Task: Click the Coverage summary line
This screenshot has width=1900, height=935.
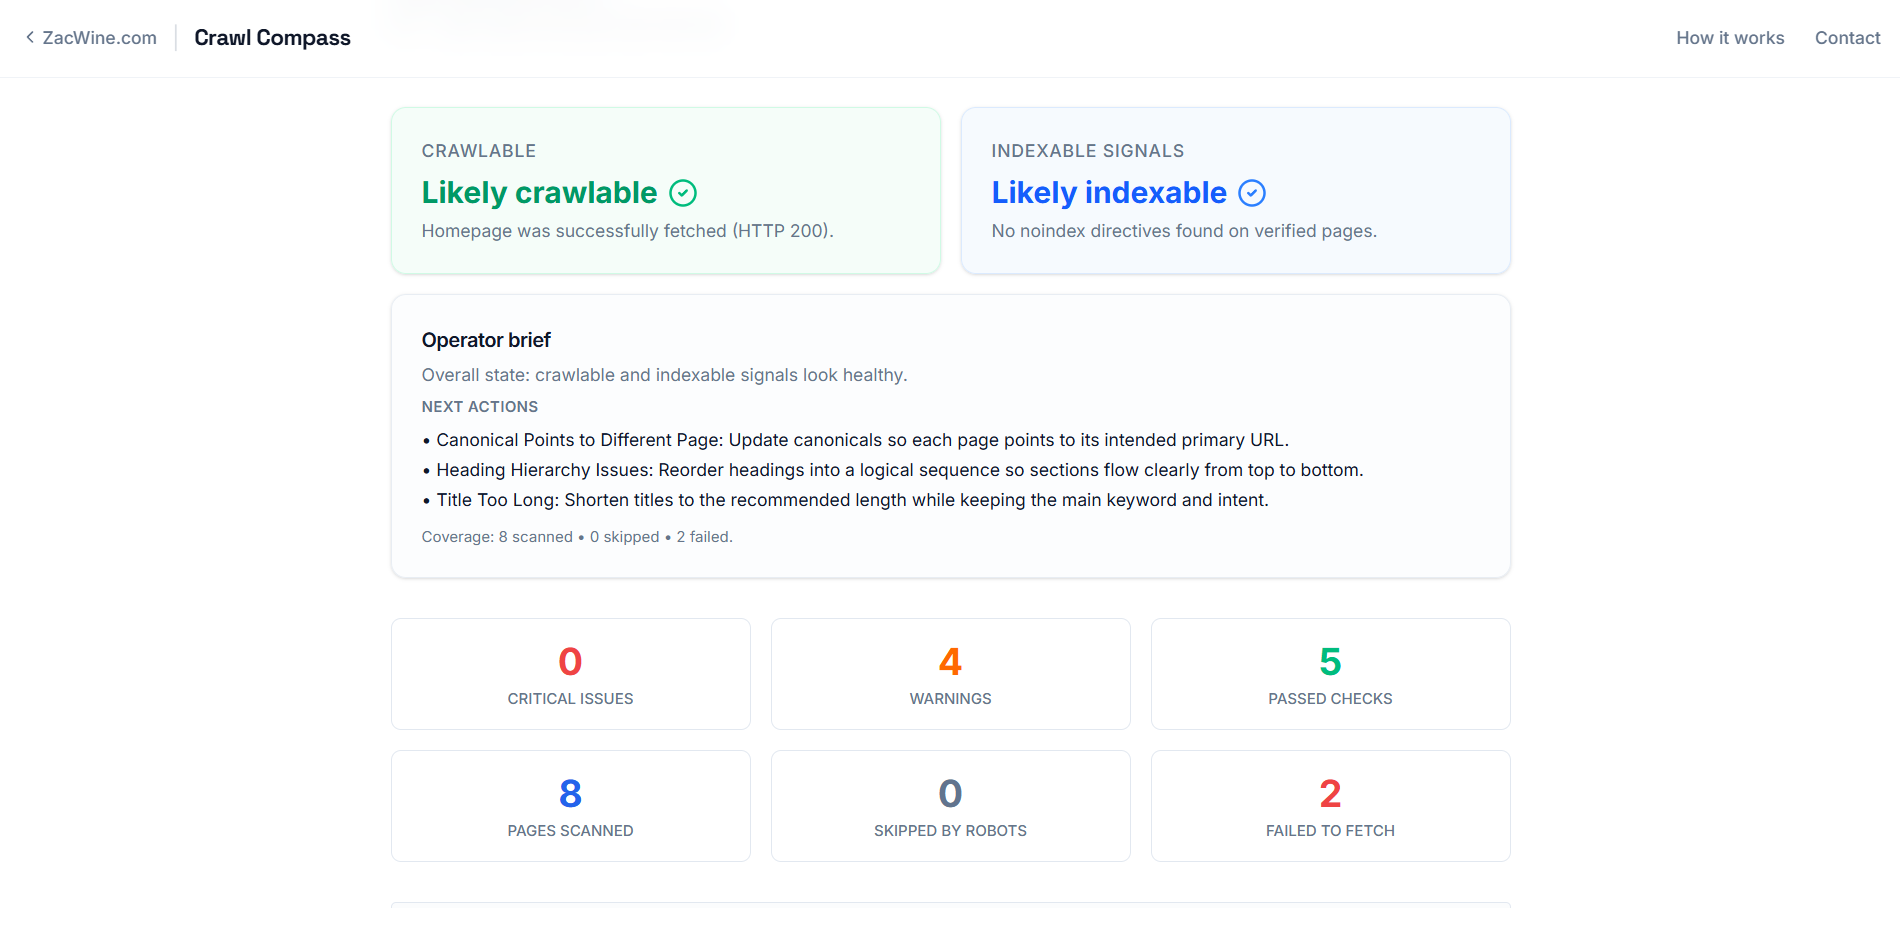Action: coord(577,537)
